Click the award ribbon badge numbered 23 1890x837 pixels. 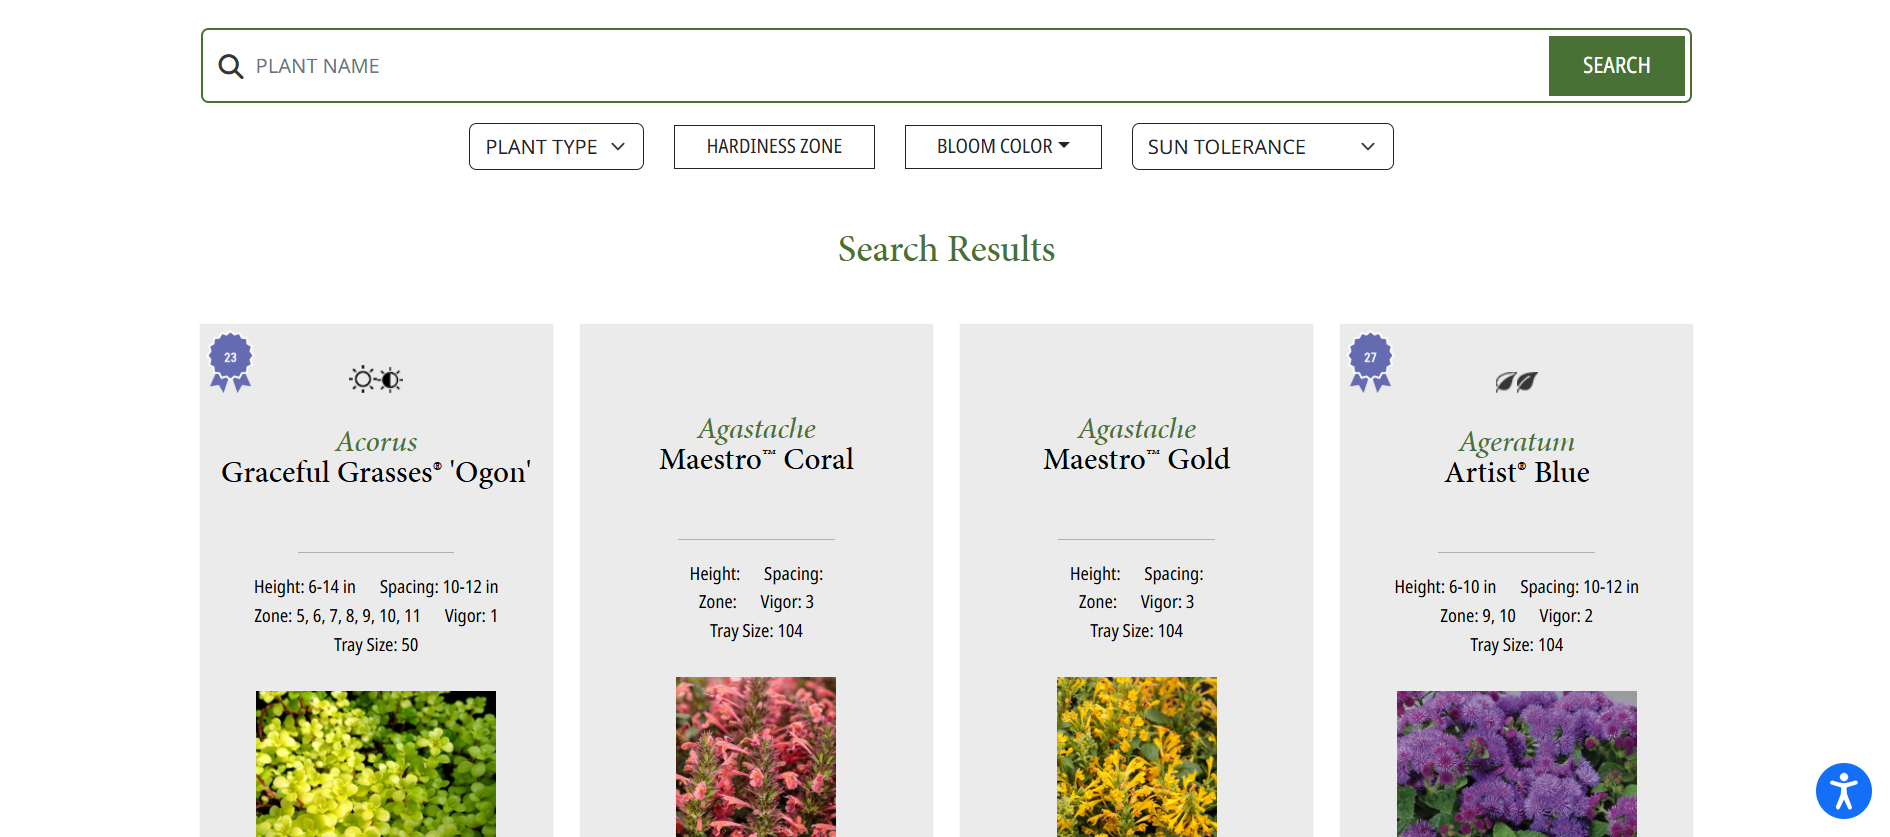click(230, 361)
